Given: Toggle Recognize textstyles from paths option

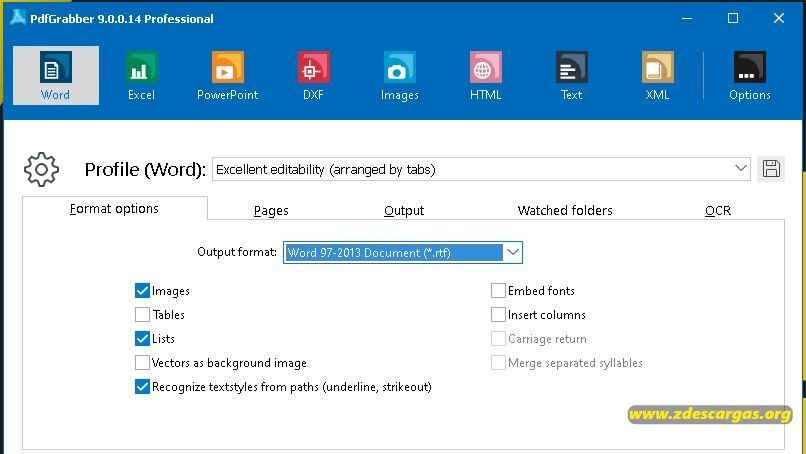Looking at the screenshot, I should (142, 387).
